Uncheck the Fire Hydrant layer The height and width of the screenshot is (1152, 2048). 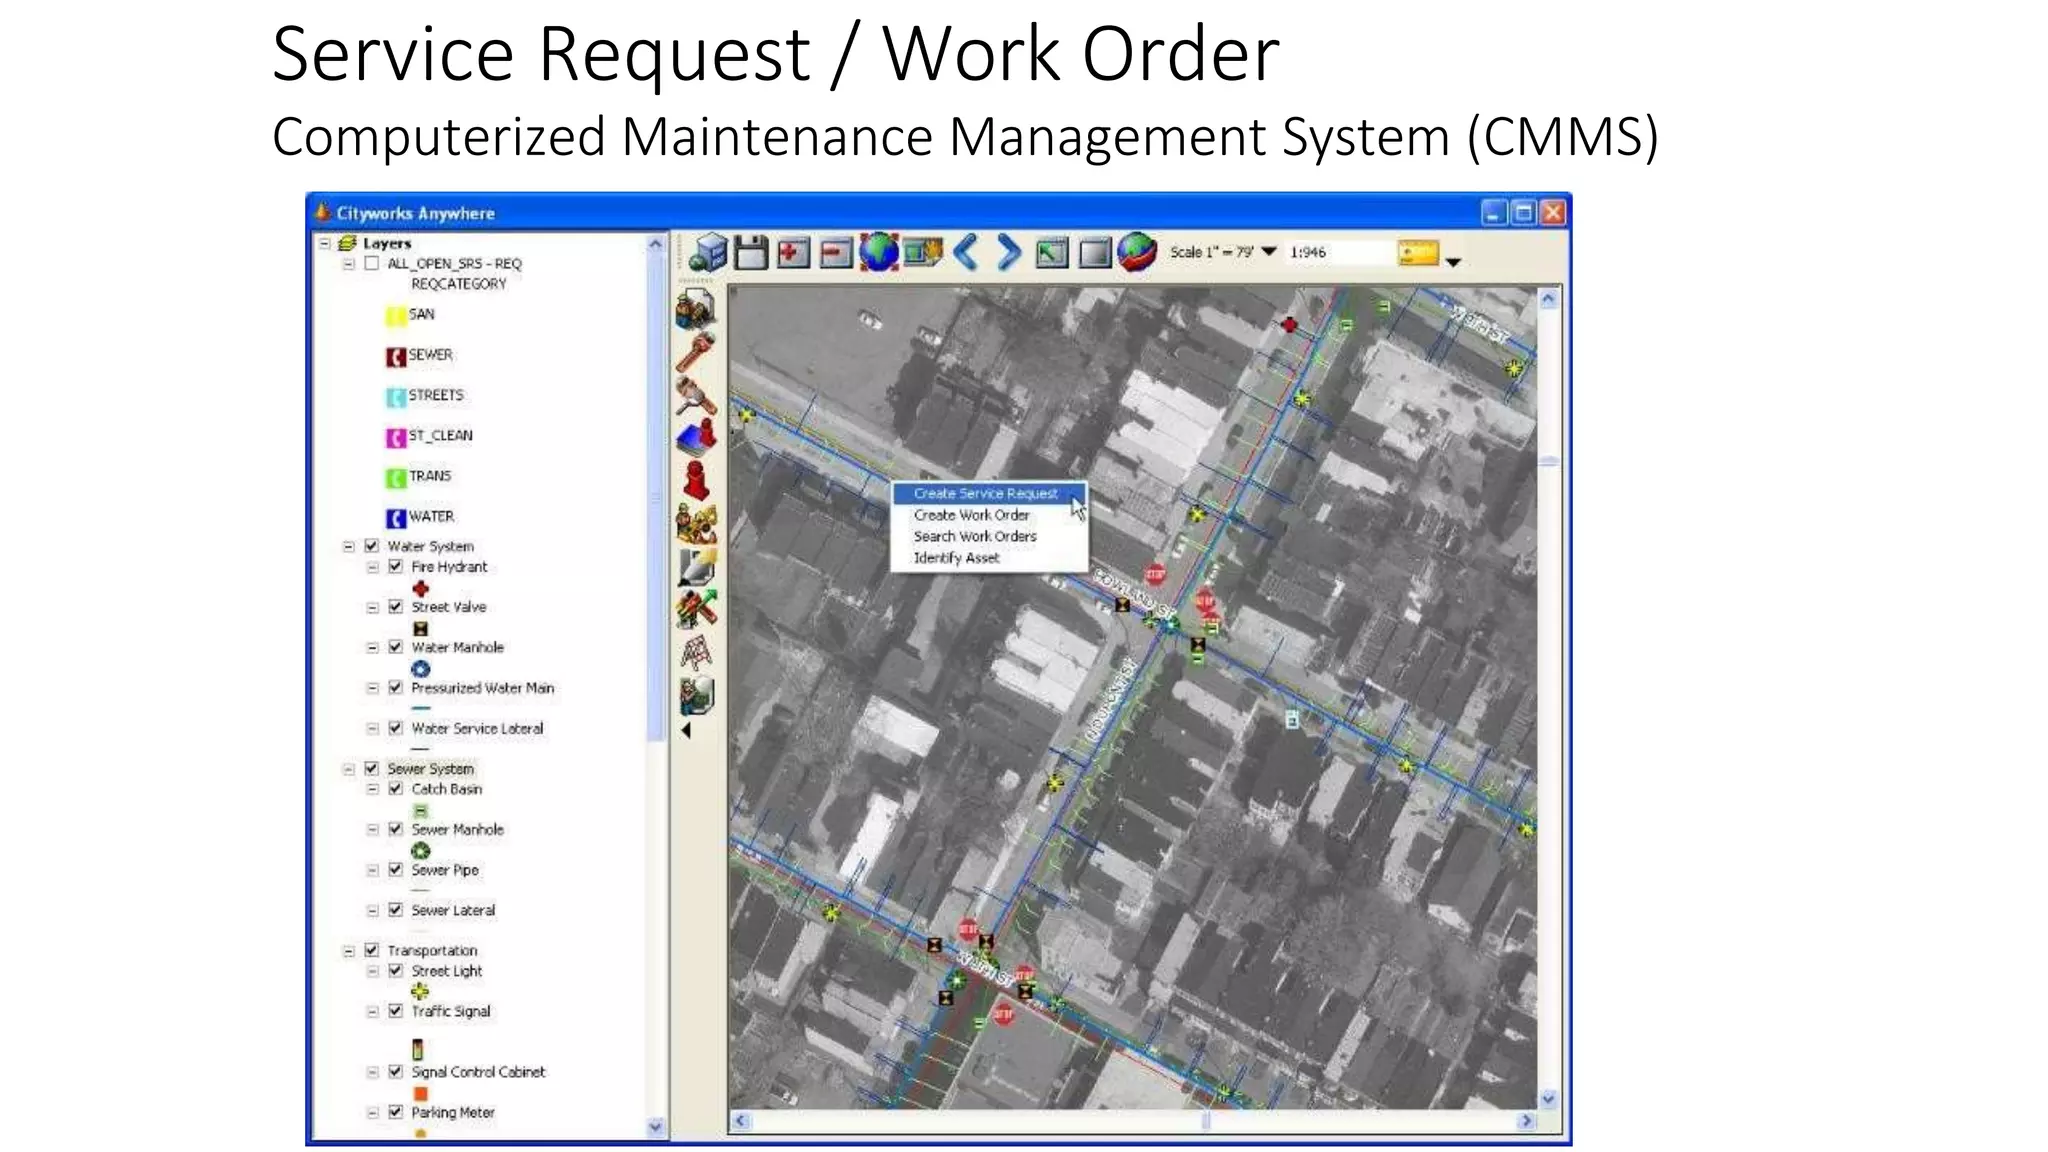point(396,566)
